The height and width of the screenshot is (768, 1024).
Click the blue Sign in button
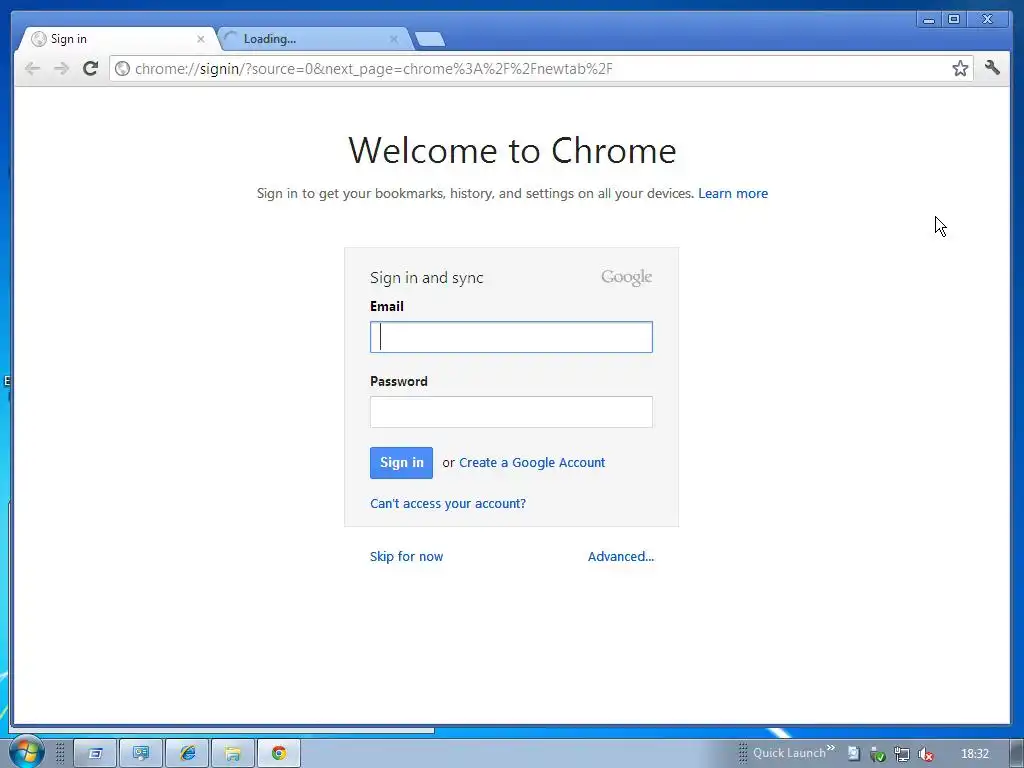click(401, 463)
